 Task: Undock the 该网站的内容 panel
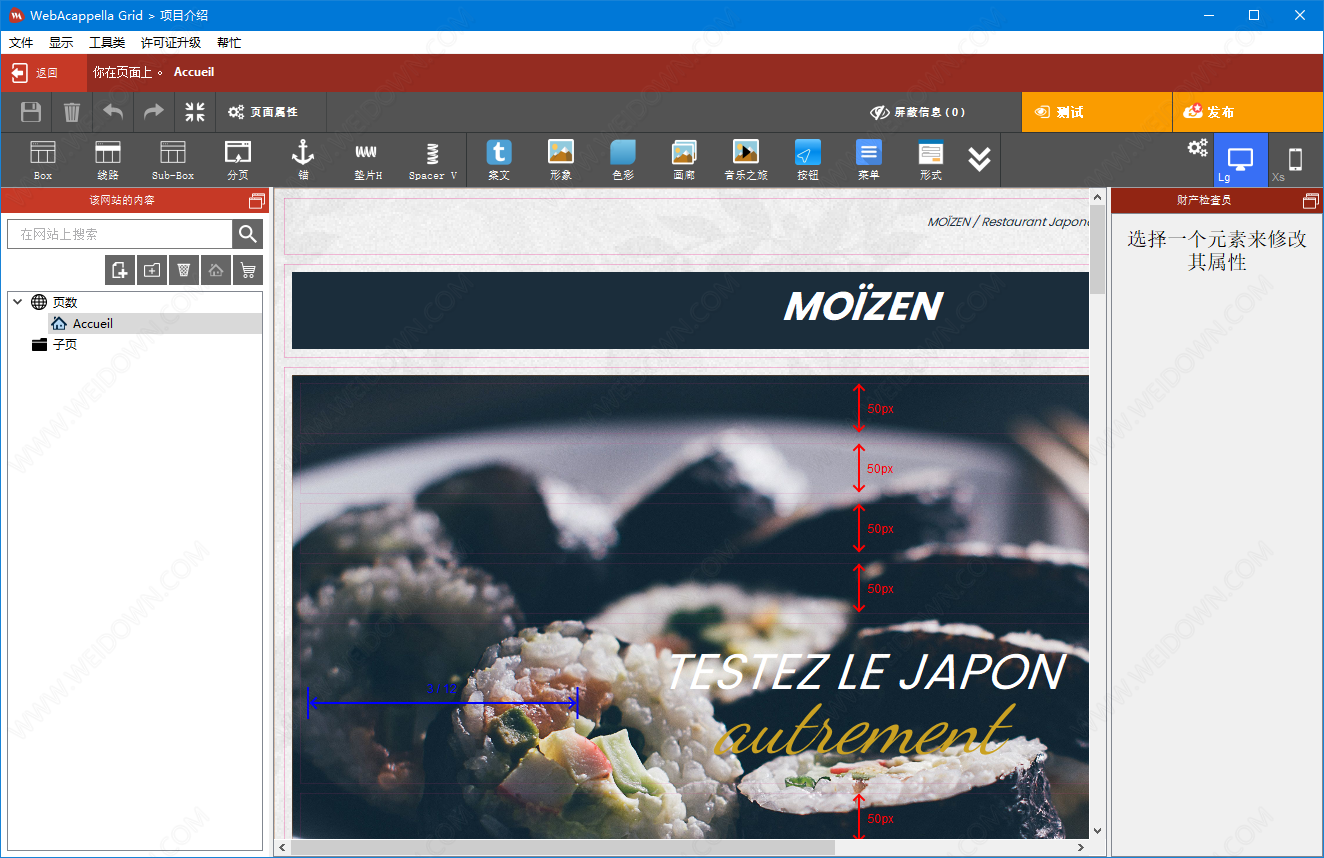(x=257, y=201)
